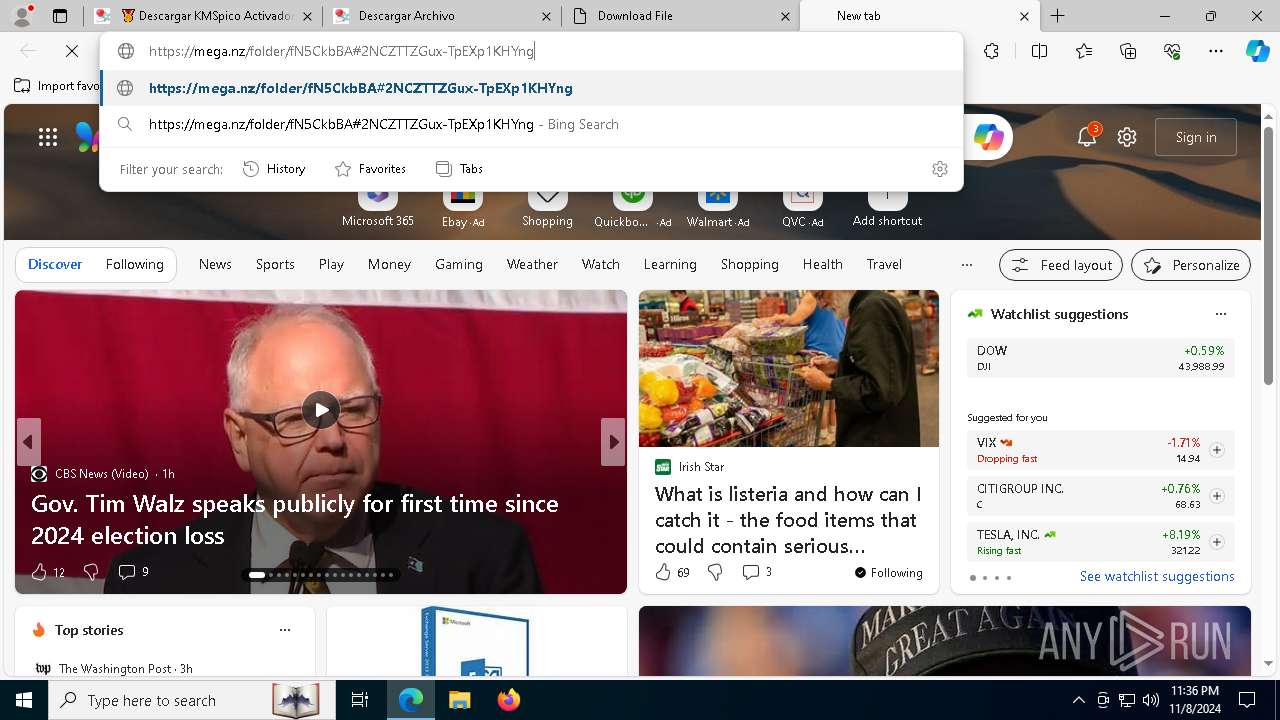1280x720 pixels.
Task: Open the Copilot button on the new tab page
Action: coord(988,137)
